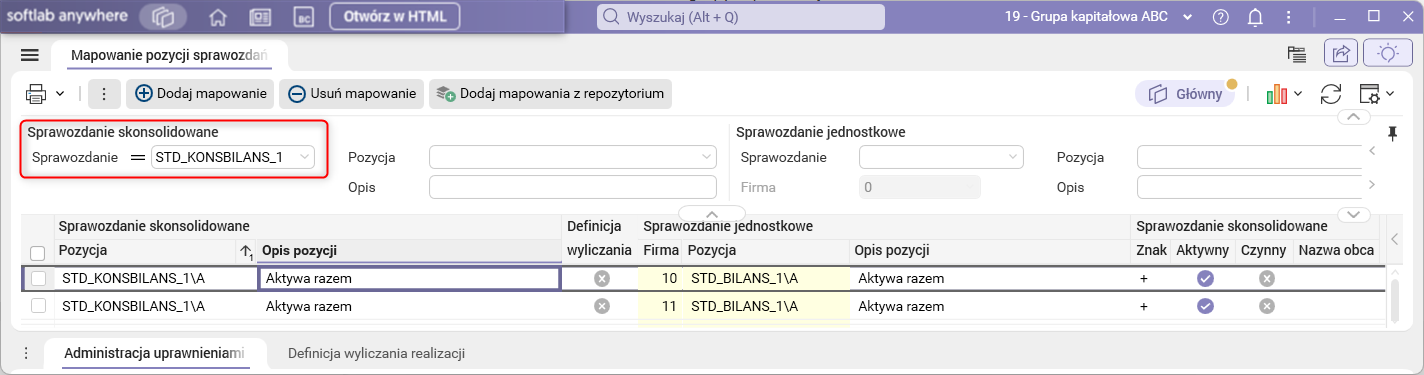
Task: Click Dodaj mapowania z repozytorium
Action: (550, 94)
